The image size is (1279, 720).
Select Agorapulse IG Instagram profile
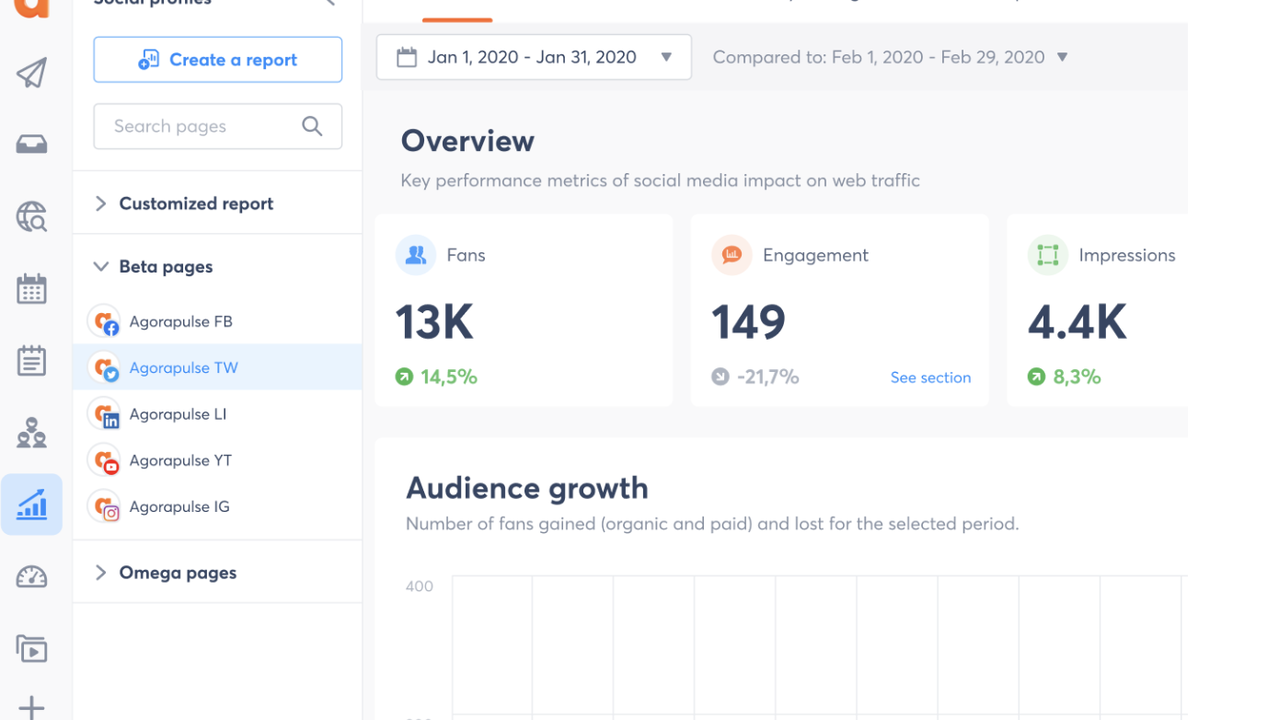[x=179, y=507]
